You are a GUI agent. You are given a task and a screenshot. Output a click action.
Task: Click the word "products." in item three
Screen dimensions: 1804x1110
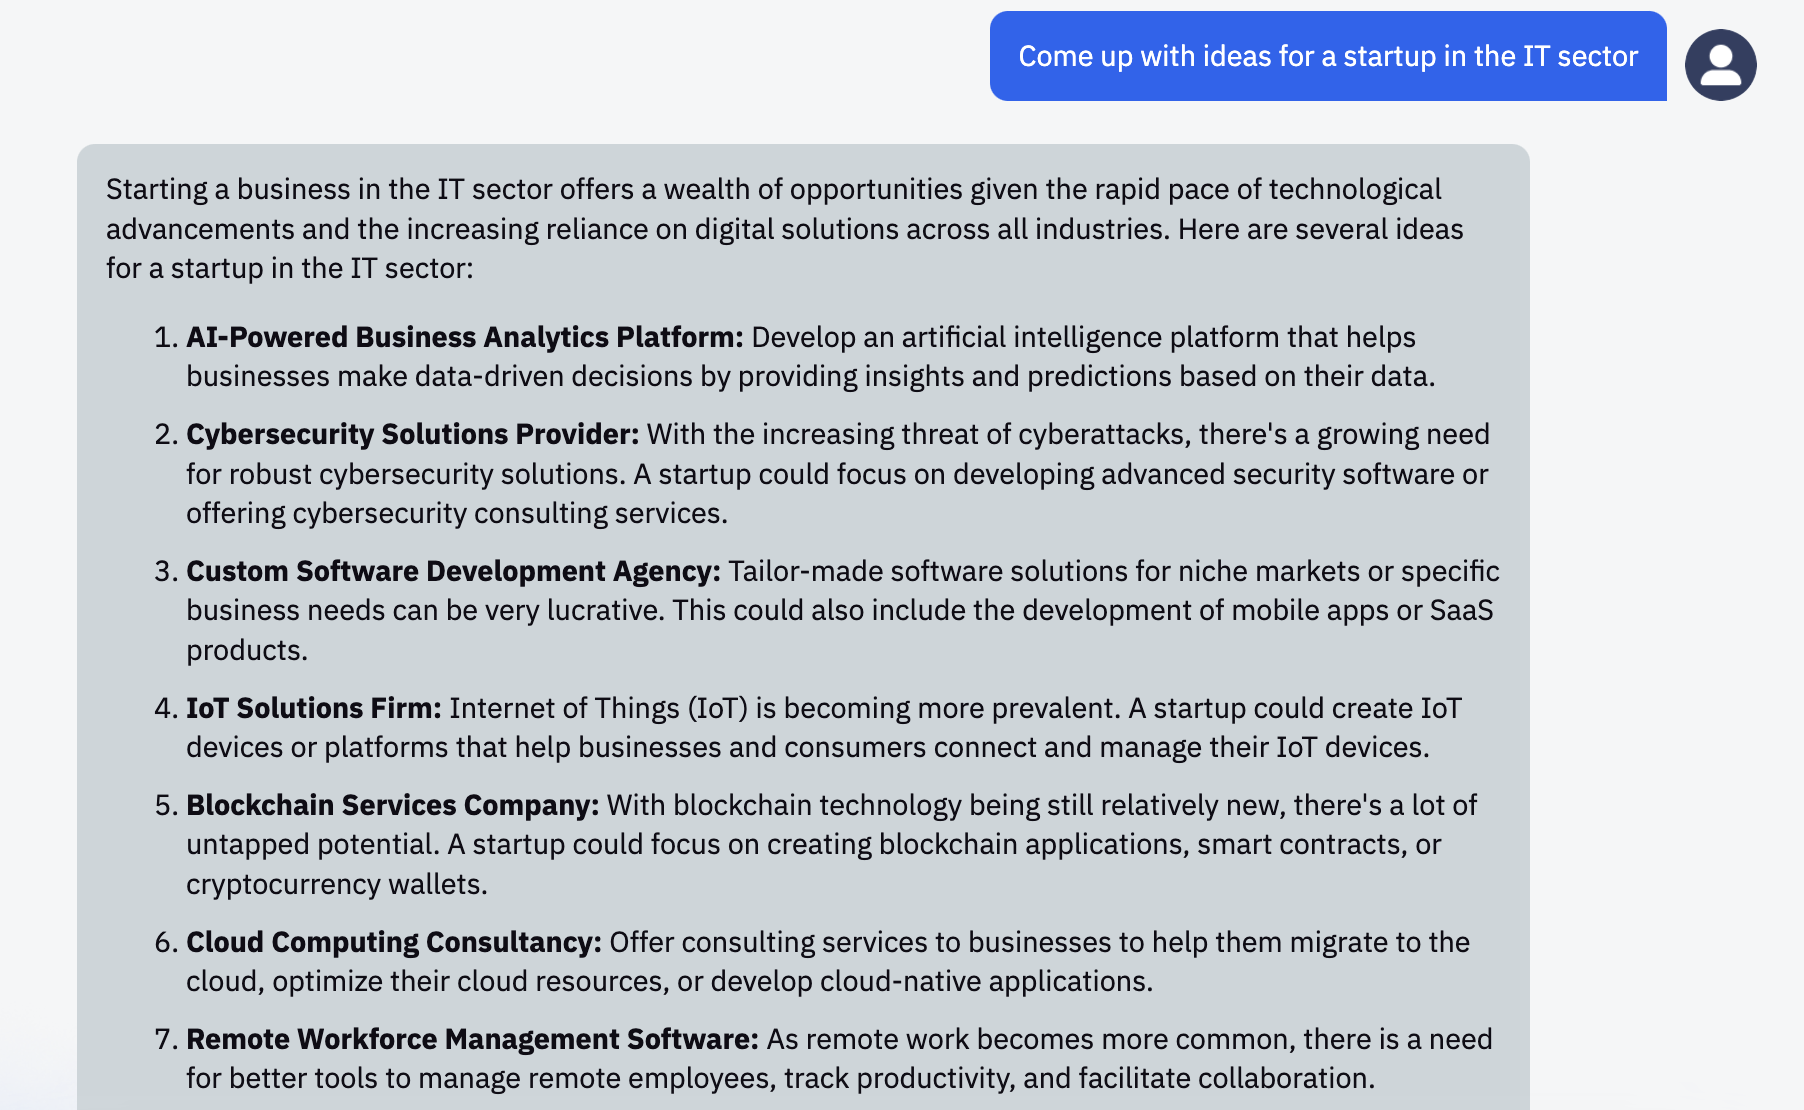[246, 650]
